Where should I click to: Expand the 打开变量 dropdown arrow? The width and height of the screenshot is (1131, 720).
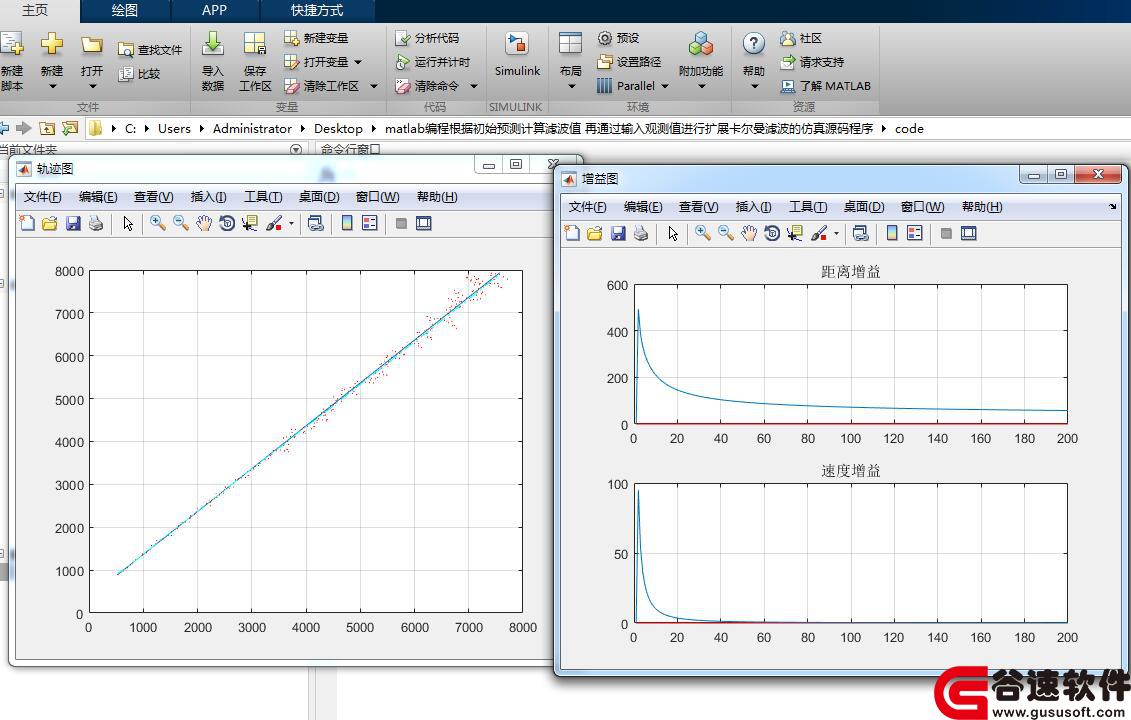[x=358, y=62]
